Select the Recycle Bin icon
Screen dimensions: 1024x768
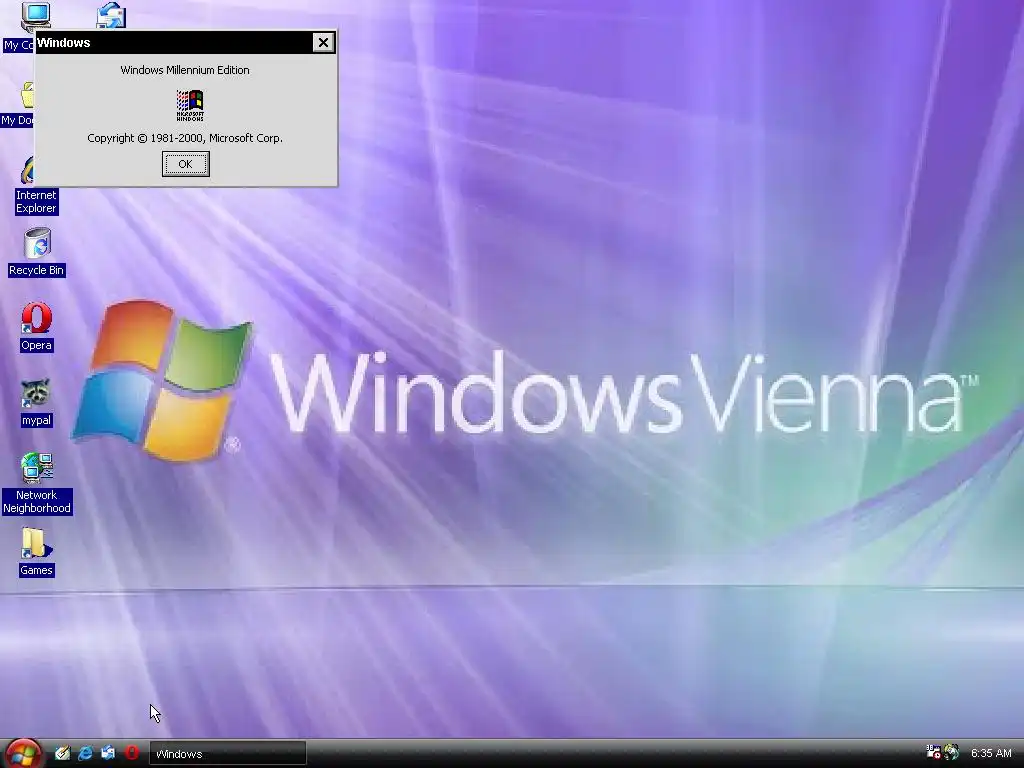(x=37, y=243)
